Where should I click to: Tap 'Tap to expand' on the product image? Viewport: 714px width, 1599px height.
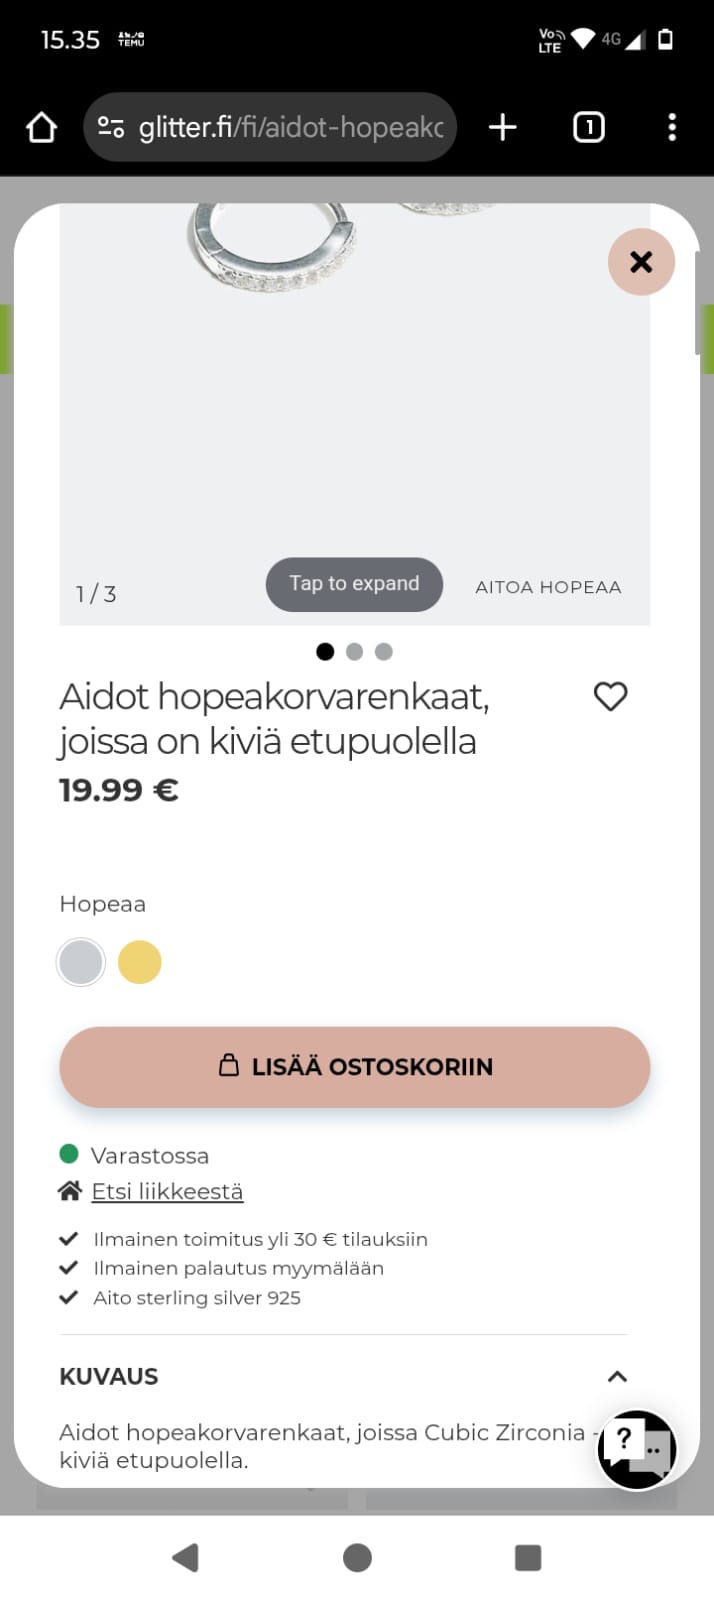(354, 584)
